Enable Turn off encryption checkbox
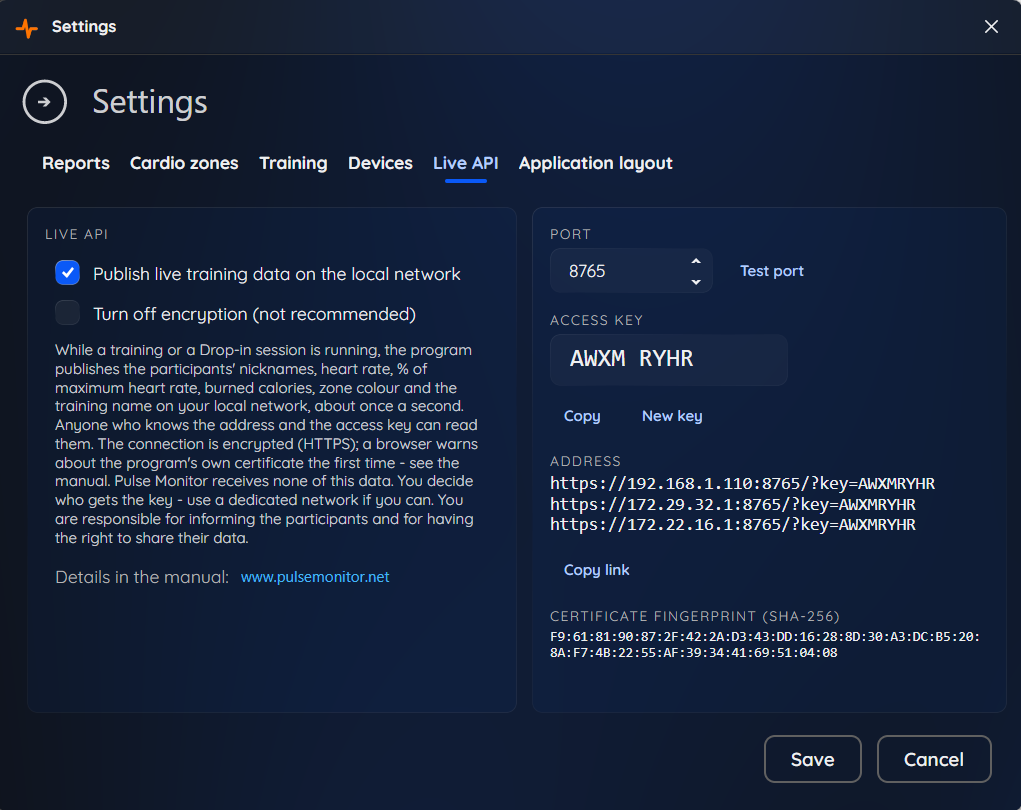Image resolution: width=1021 pixels, height=810 pixels. coord(68,313)
